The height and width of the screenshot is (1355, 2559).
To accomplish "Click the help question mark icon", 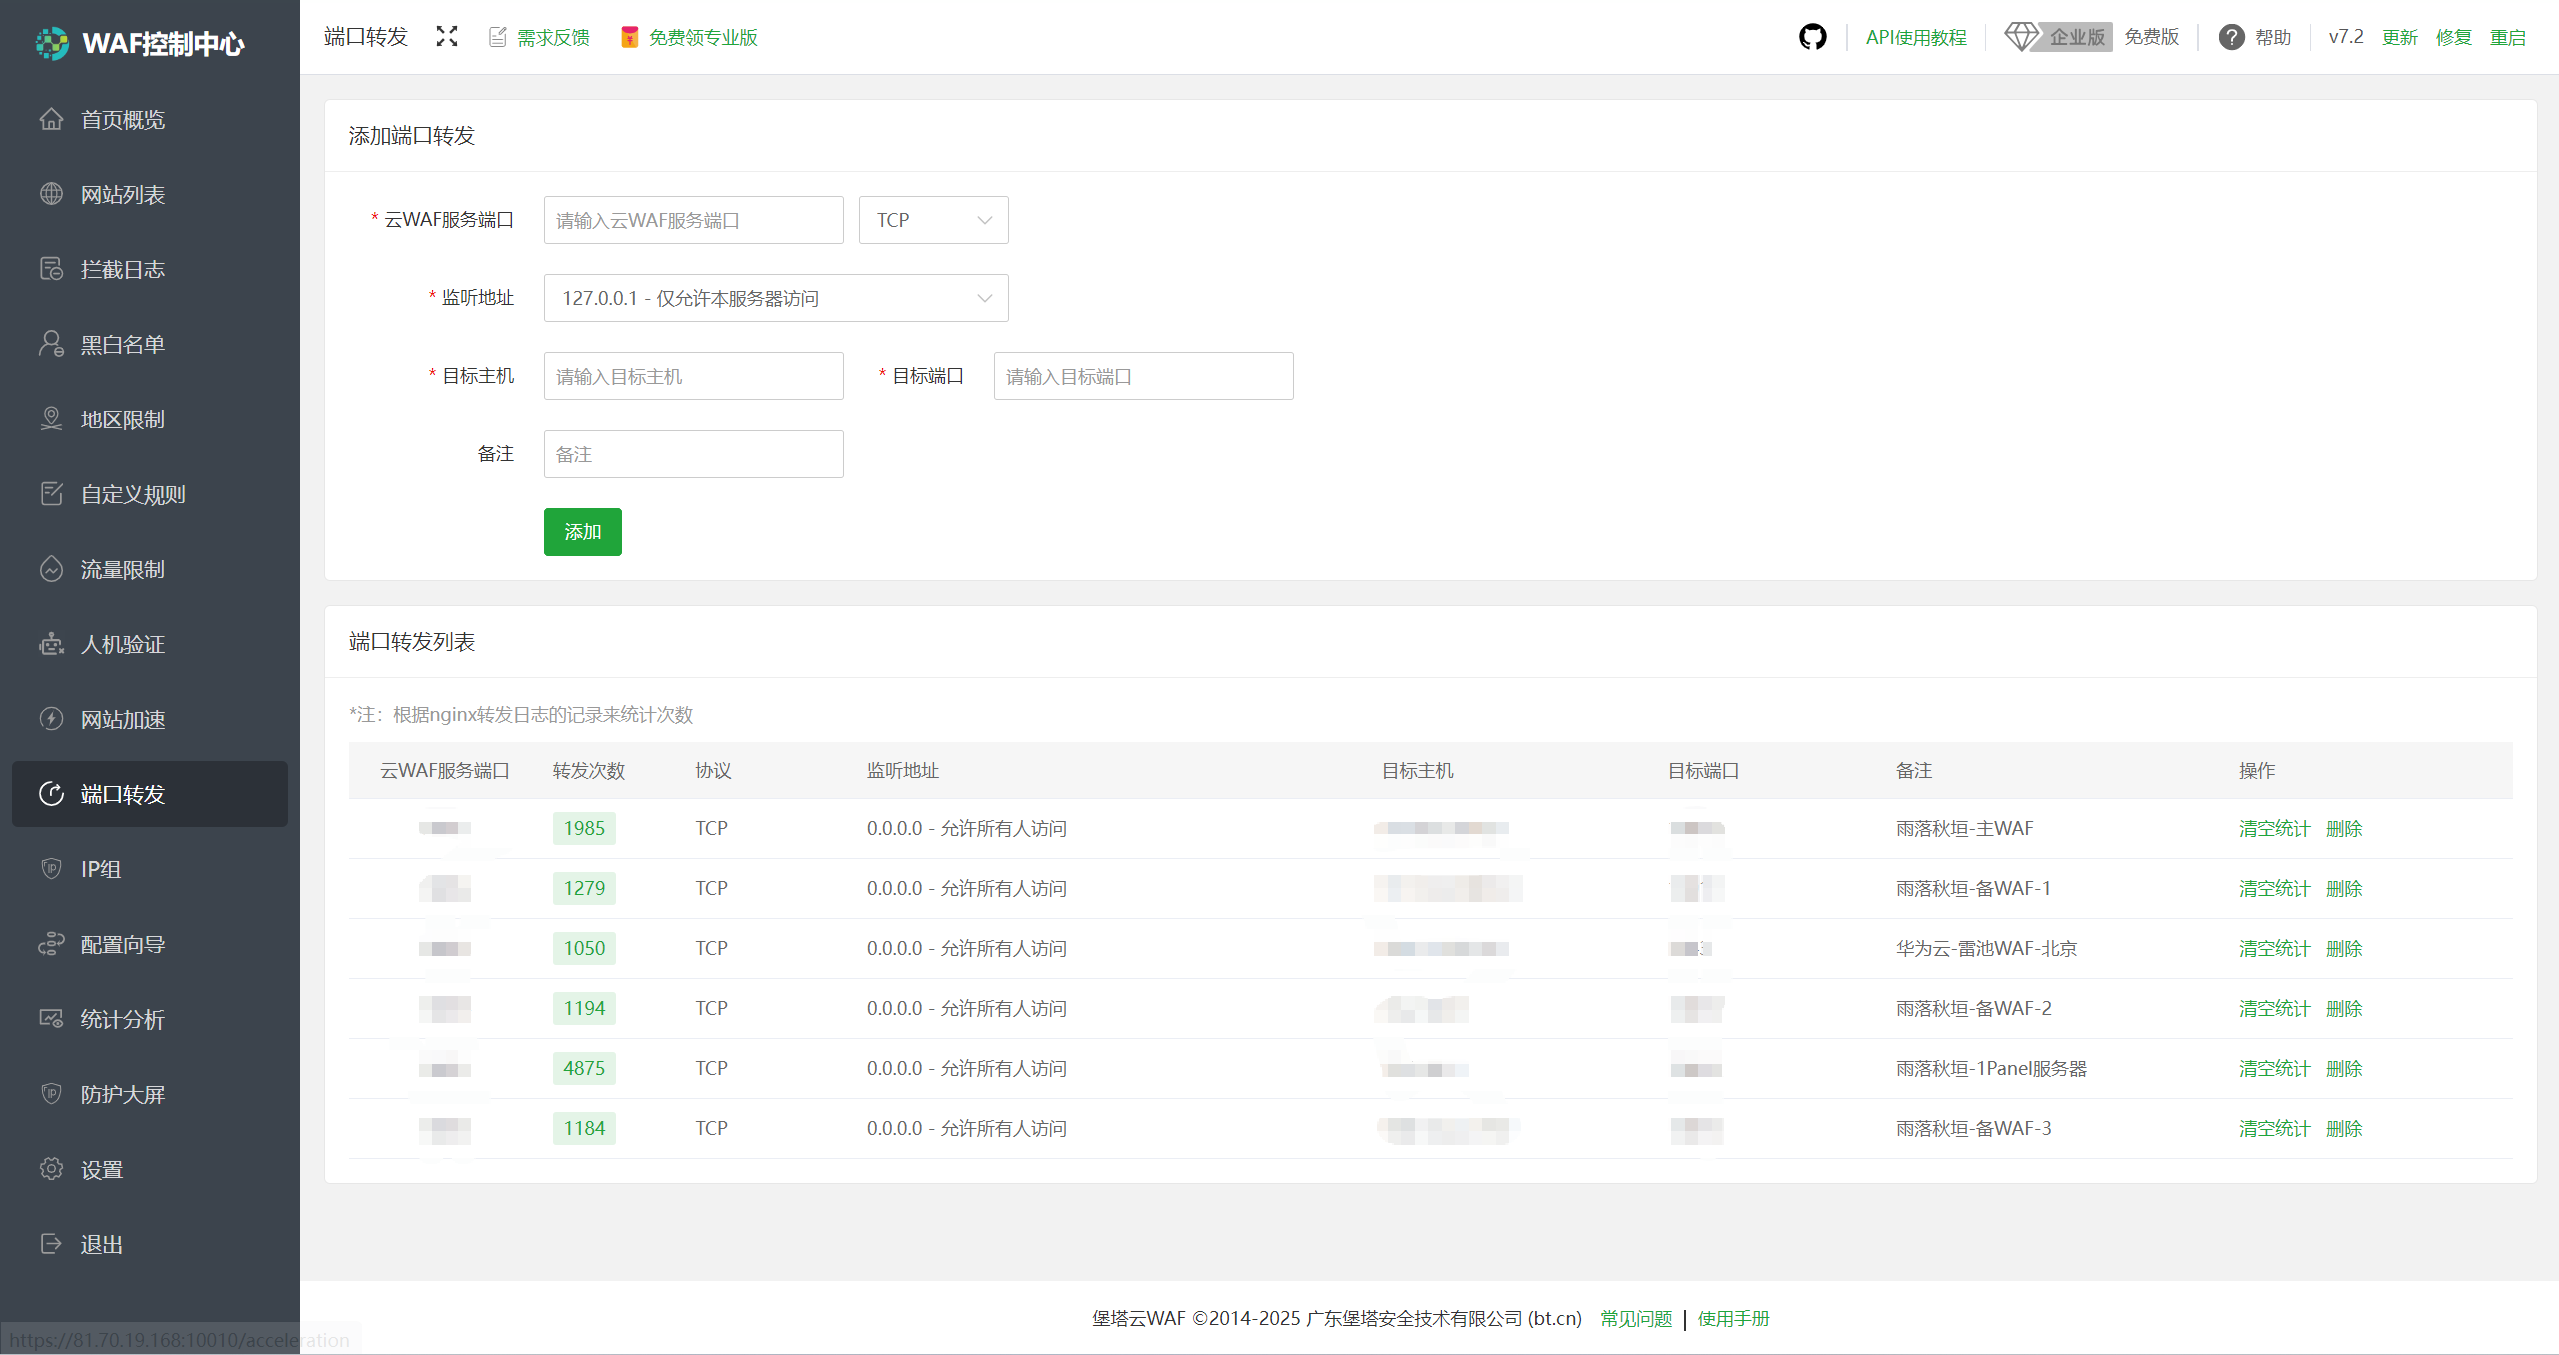I will 2231,37.
